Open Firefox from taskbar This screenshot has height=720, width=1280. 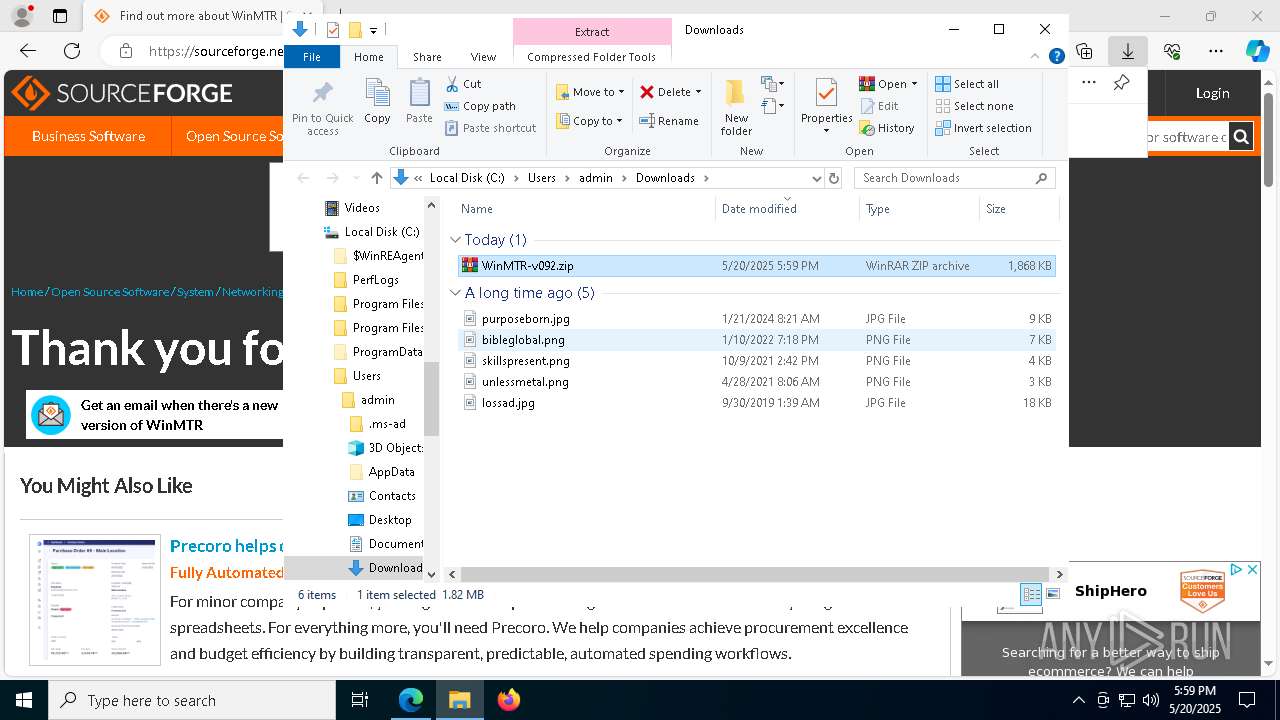point(509,700)
